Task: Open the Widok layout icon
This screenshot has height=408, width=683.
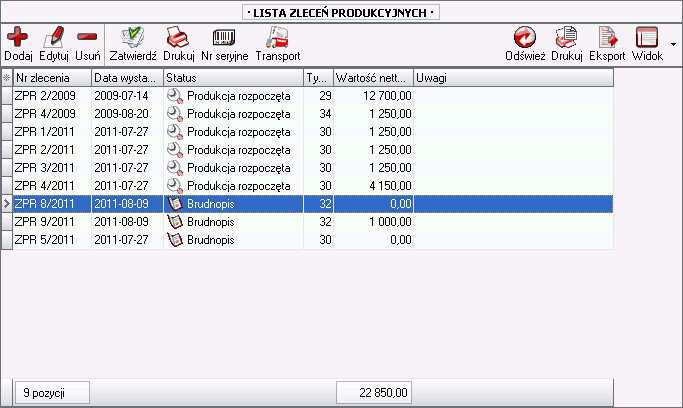Action: [647, 37]
